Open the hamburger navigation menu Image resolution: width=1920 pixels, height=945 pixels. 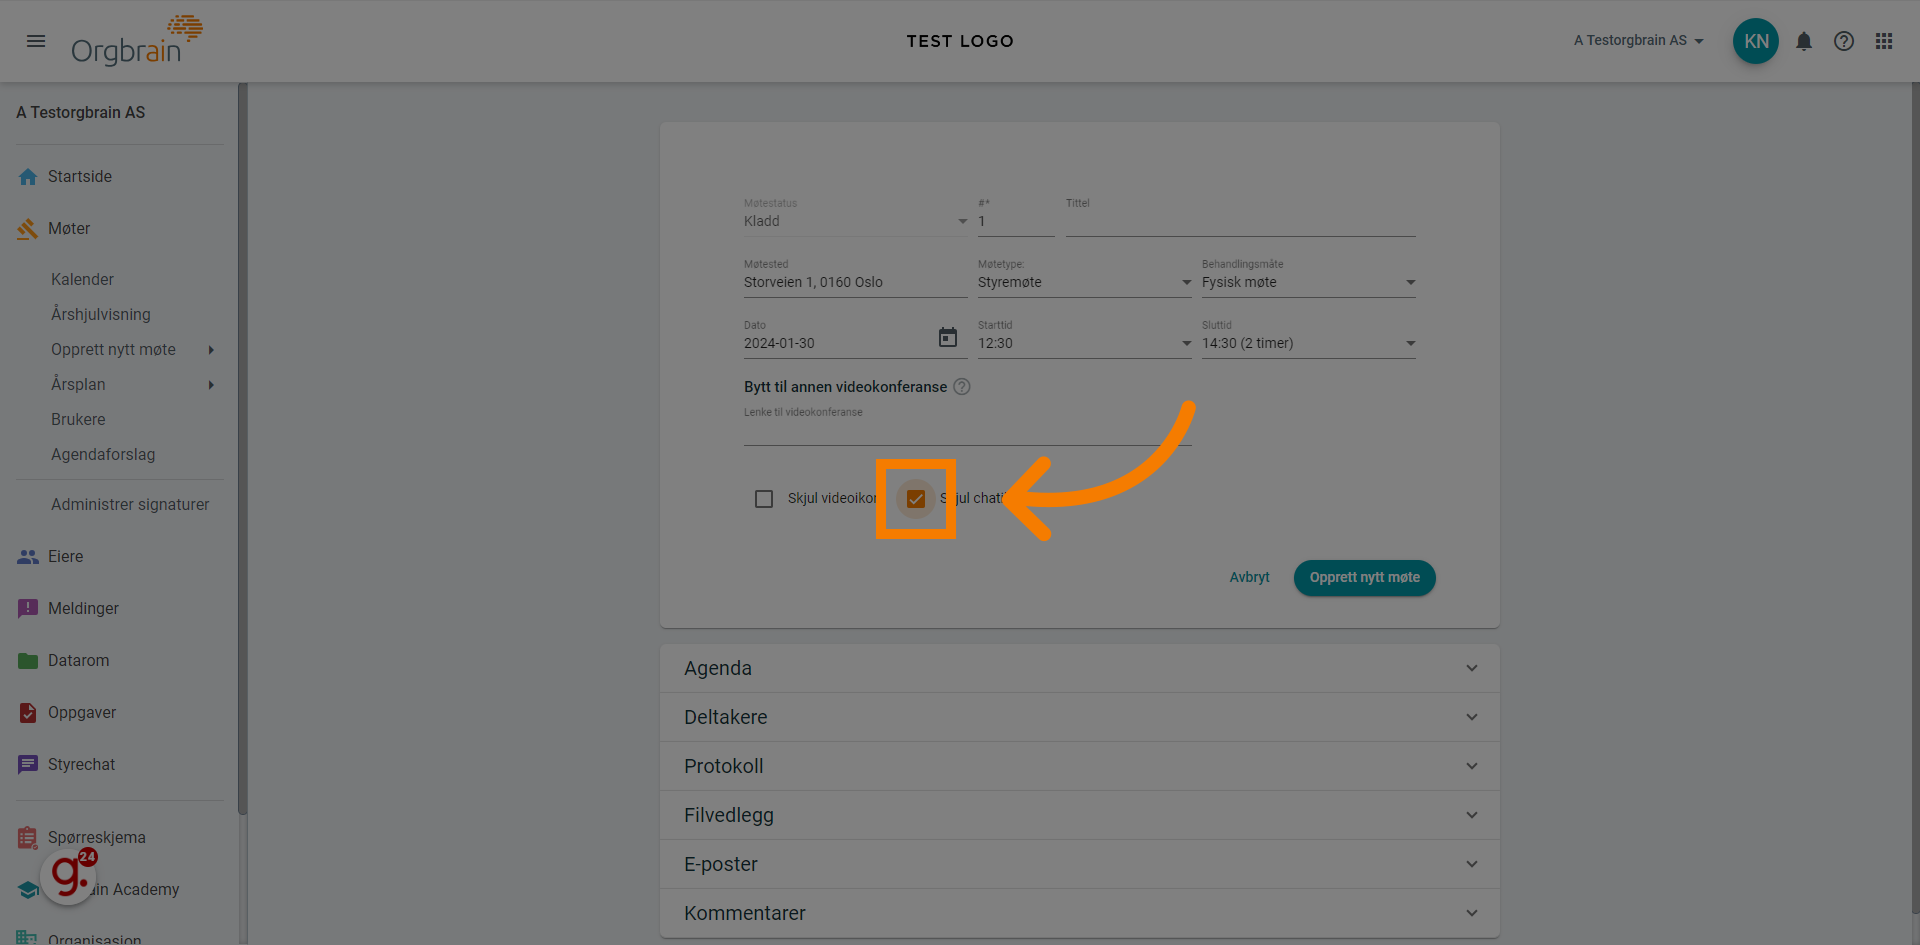(x=36, y=41)
